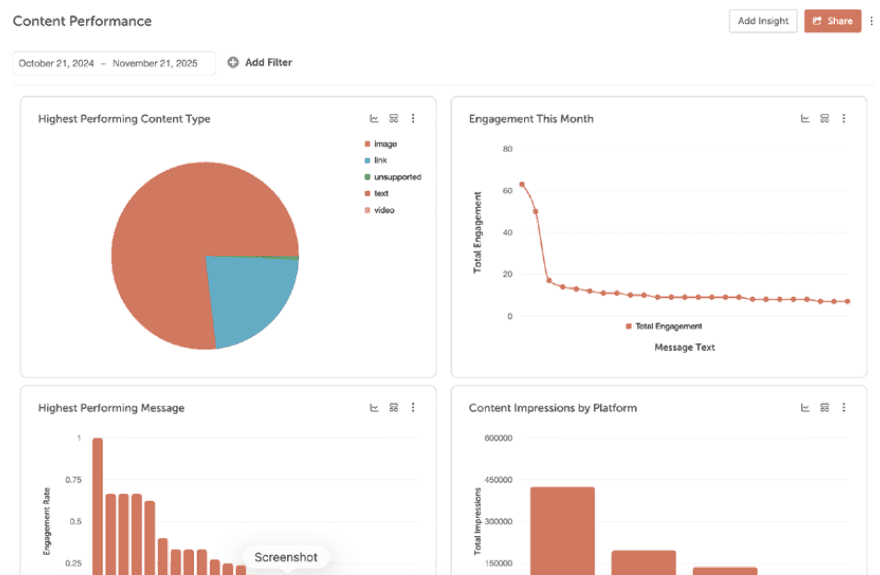Viewport: 880px width, 575px height.
Task: Open kebab menu on Highest Performing Content Type
Action: [413, 118]
